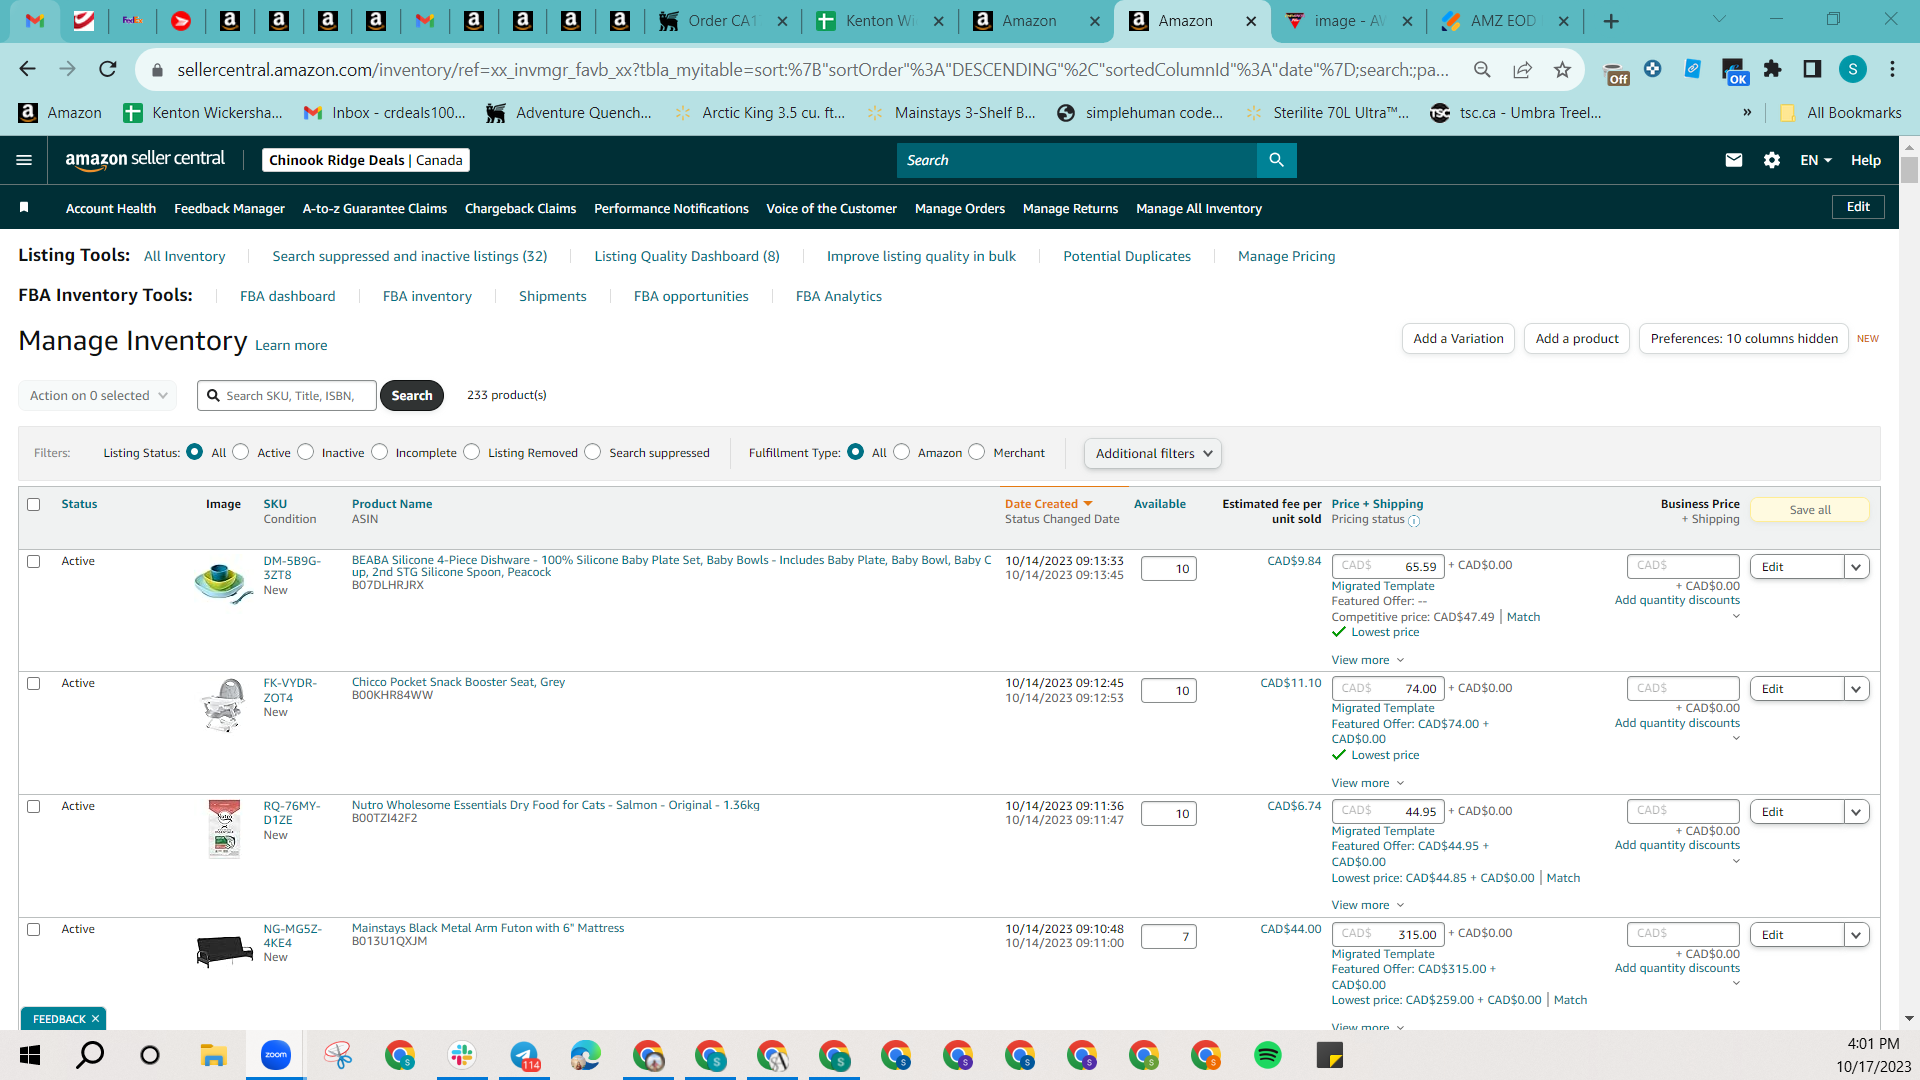Open Telegram from the taskbar

coord(524,1055)
